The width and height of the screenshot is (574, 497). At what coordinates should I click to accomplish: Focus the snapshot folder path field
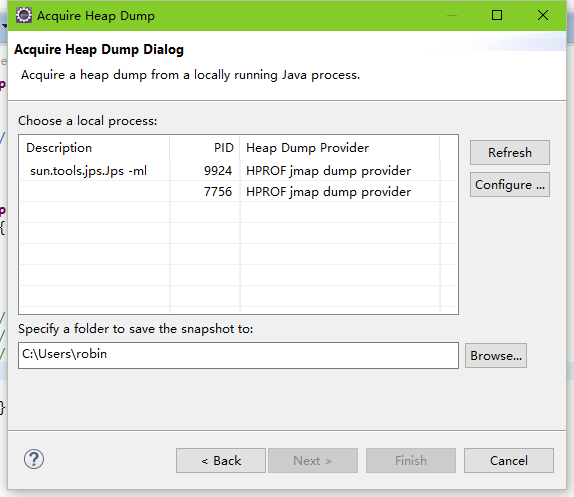click(238, 355)
